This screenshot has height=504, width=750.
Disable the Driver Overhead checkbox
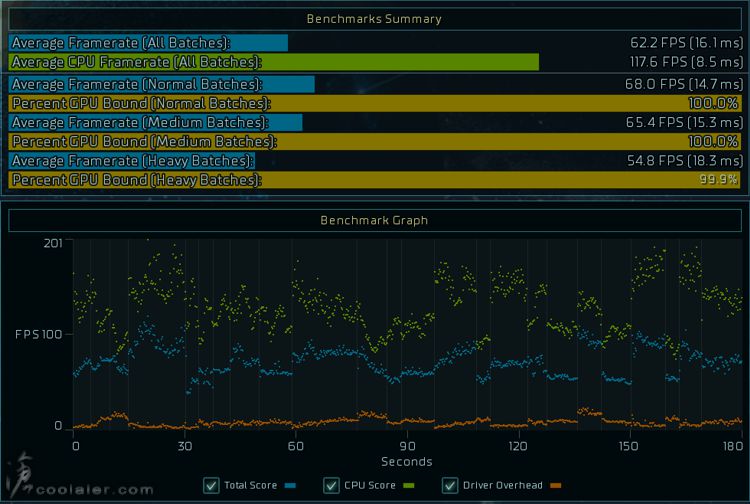tap(450, 485)
